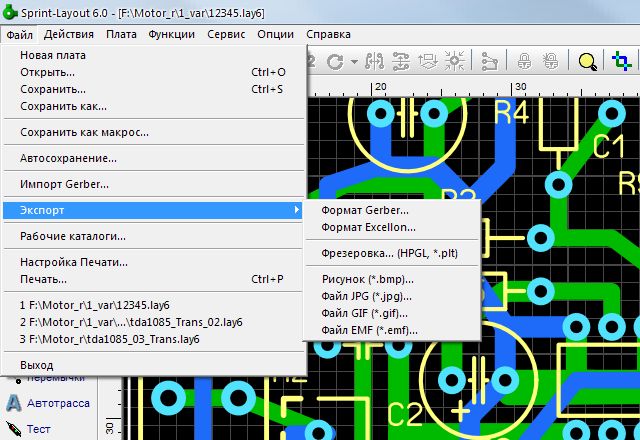Open recent file 2, tda1085_Trans_02.lay6
This screenshot has width=640, height=440.
pos(153,322)
